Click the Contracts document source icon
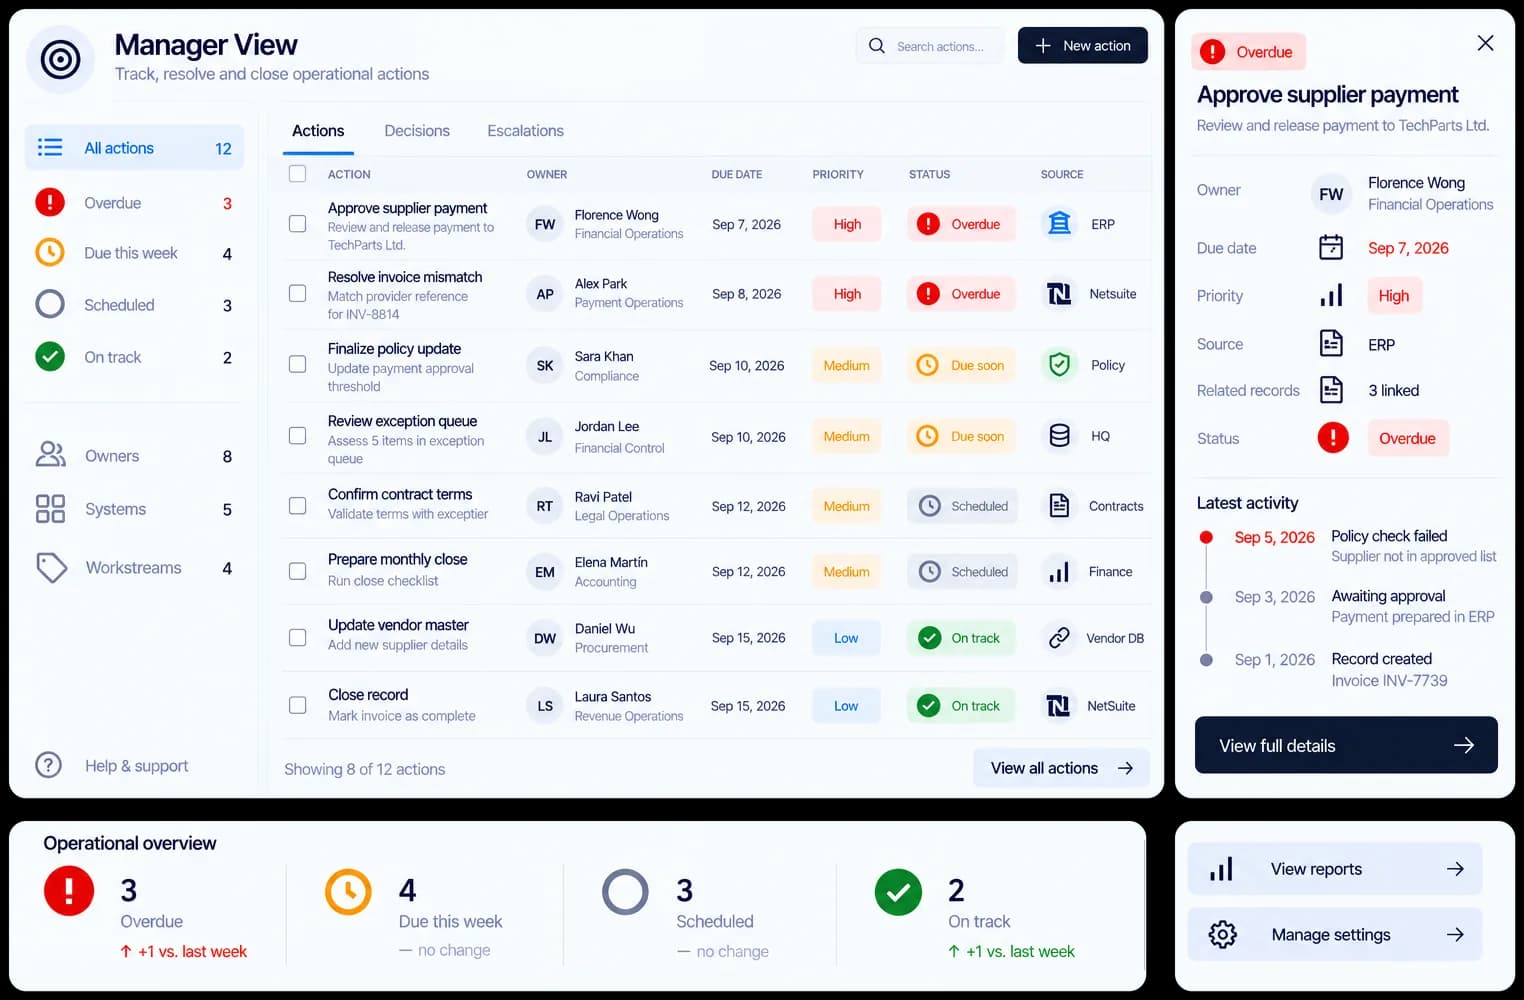The width and height of the screenshot is (1524, 1000). click(x=1059, y=506)
